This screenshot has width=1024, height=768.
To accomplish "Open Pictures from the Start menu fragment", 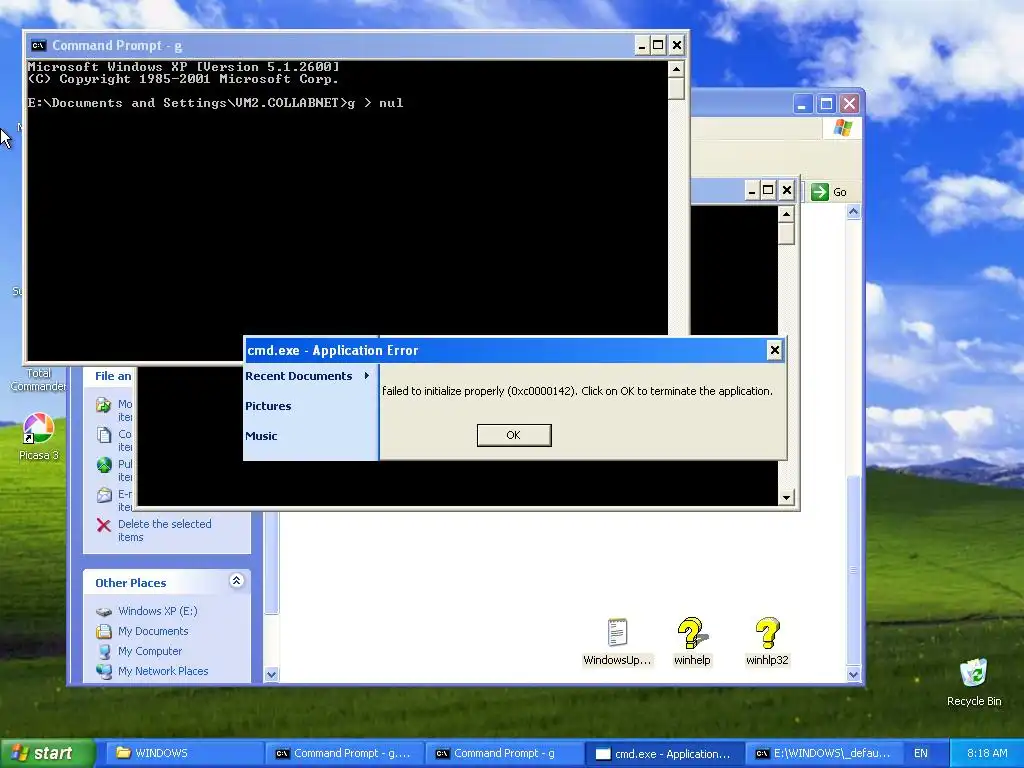I will [268, 406].
